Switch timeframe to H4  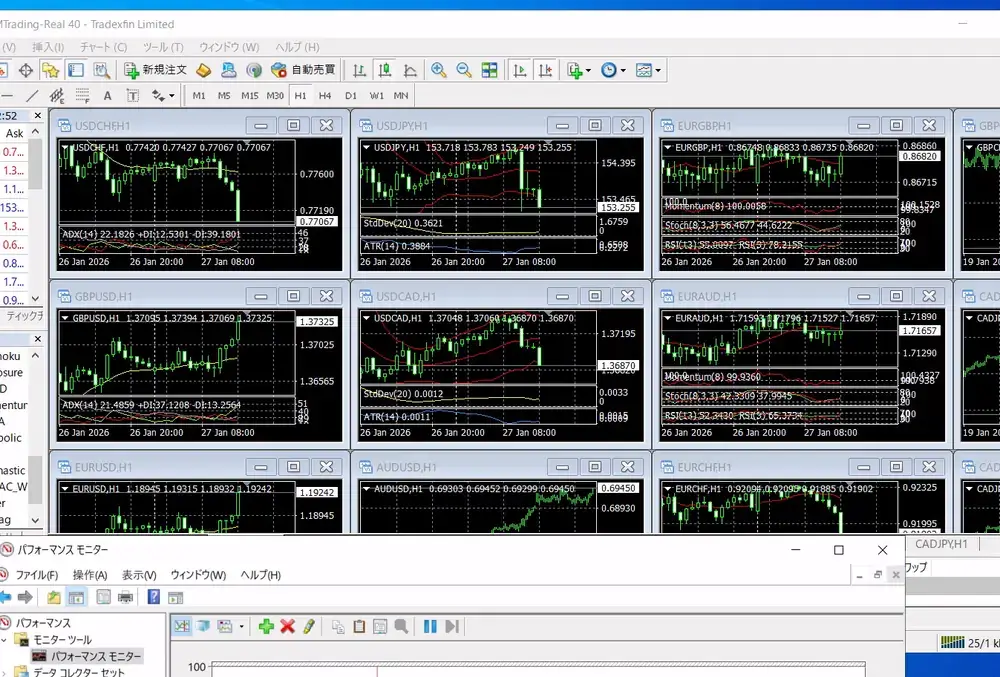point(325,96)
